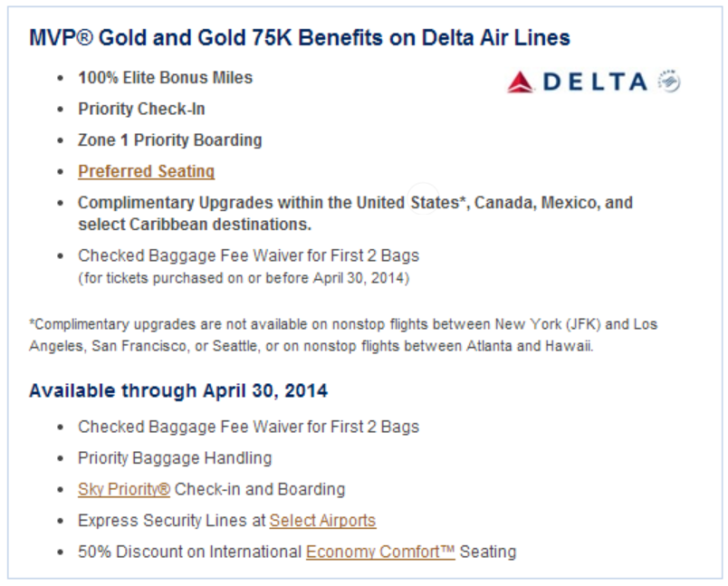Click the Check-in and Boarding text
Screen dimensions: 728x586
point(260,489)
